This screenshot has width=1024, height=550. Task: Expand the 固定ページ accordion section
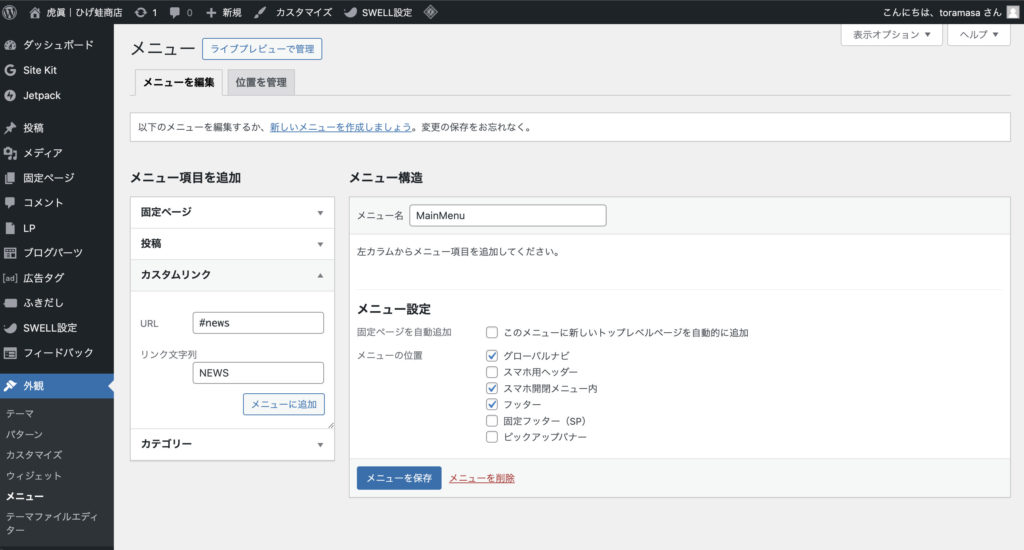pos(232,212)
